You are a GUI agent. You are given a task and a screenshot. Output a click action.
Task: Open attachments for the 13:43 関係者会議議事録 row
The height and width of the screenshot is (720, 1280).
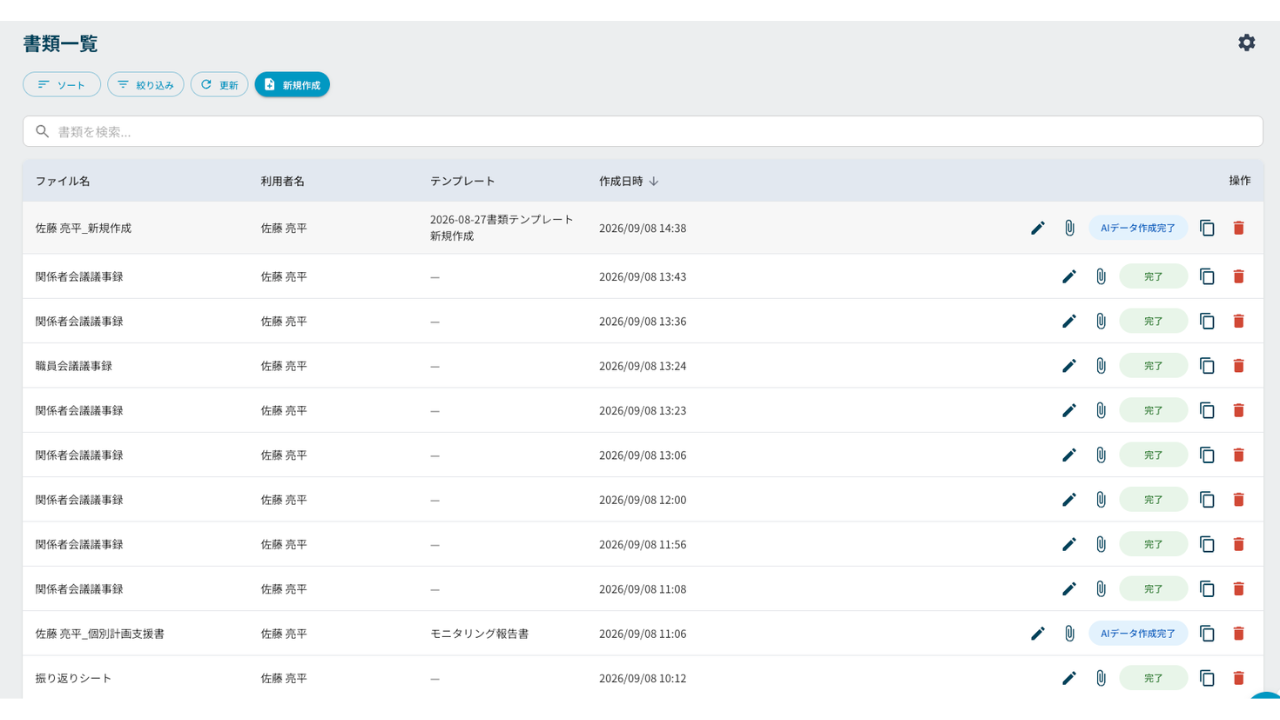pyautogui.click(x=1101, y=276)
